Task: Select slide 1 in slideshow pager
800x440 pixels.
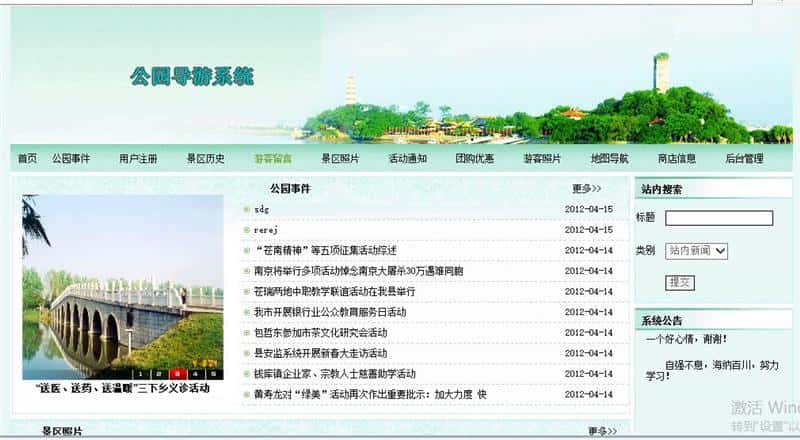Action: click(140, 374)
